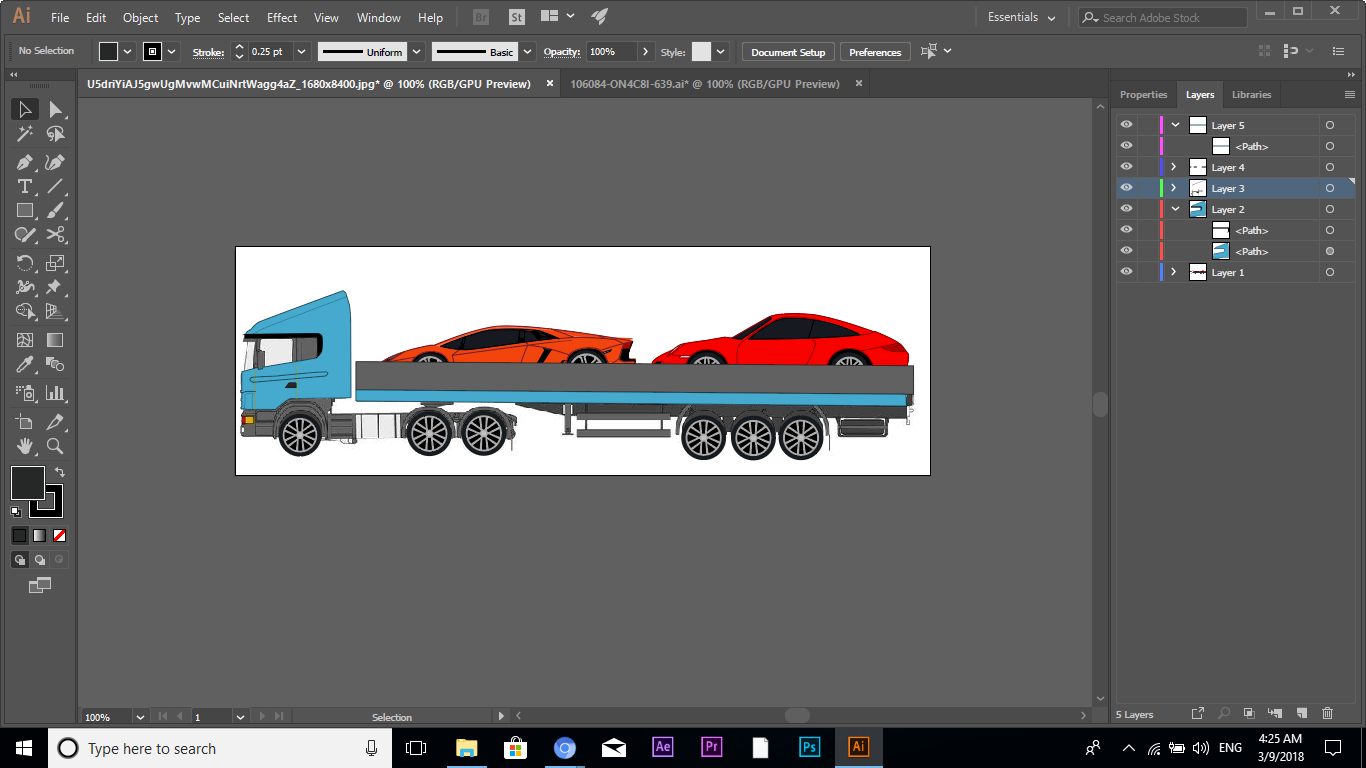Image resolution: width=1366 pixels, height=768 pixels.
Task: Click the Document Setup button
Action: click(x=788, y=52)
